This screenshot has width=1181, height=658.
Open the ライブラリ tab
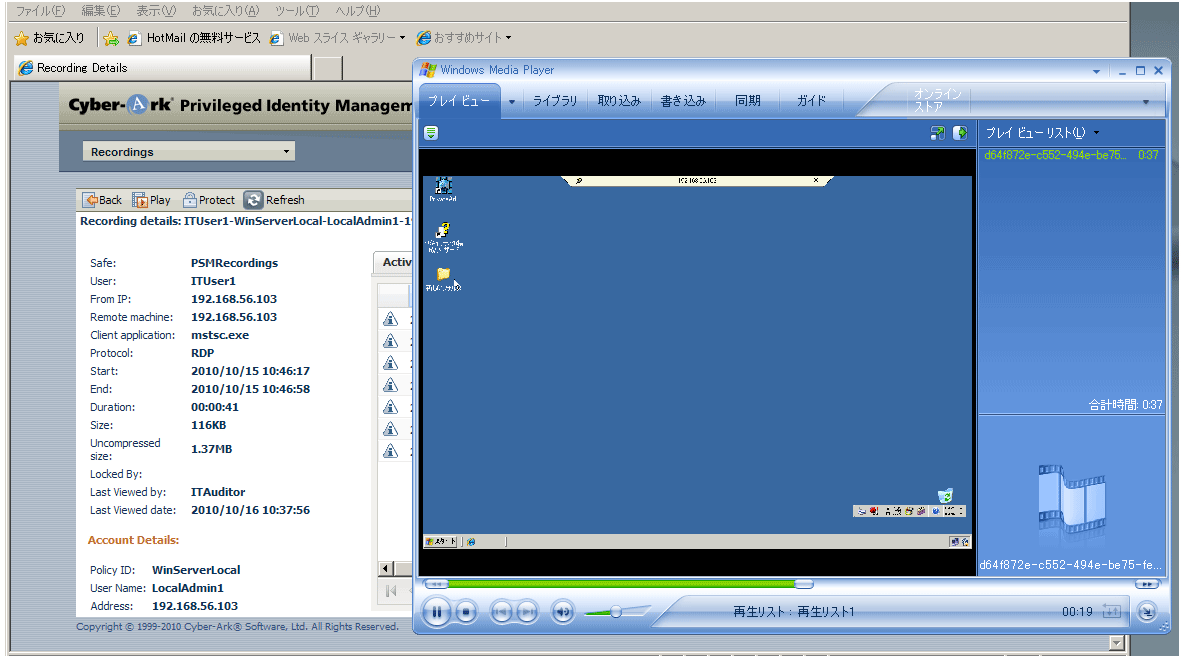click(555, 101)
